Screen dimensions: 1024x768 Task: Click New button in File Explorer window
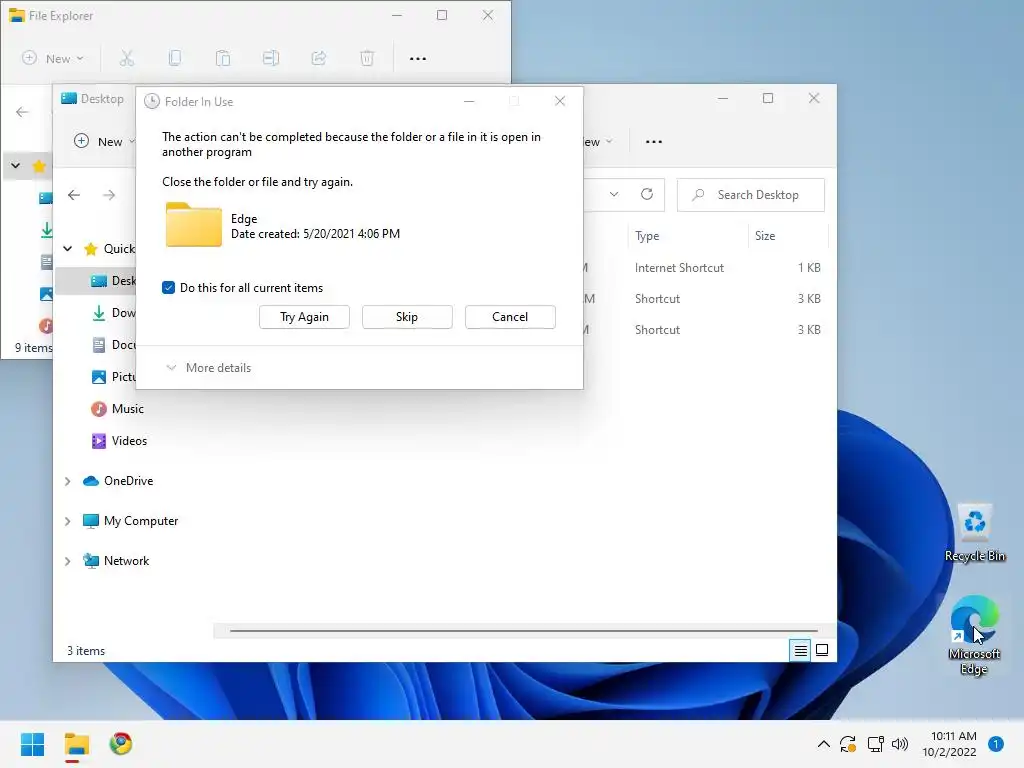52,58
